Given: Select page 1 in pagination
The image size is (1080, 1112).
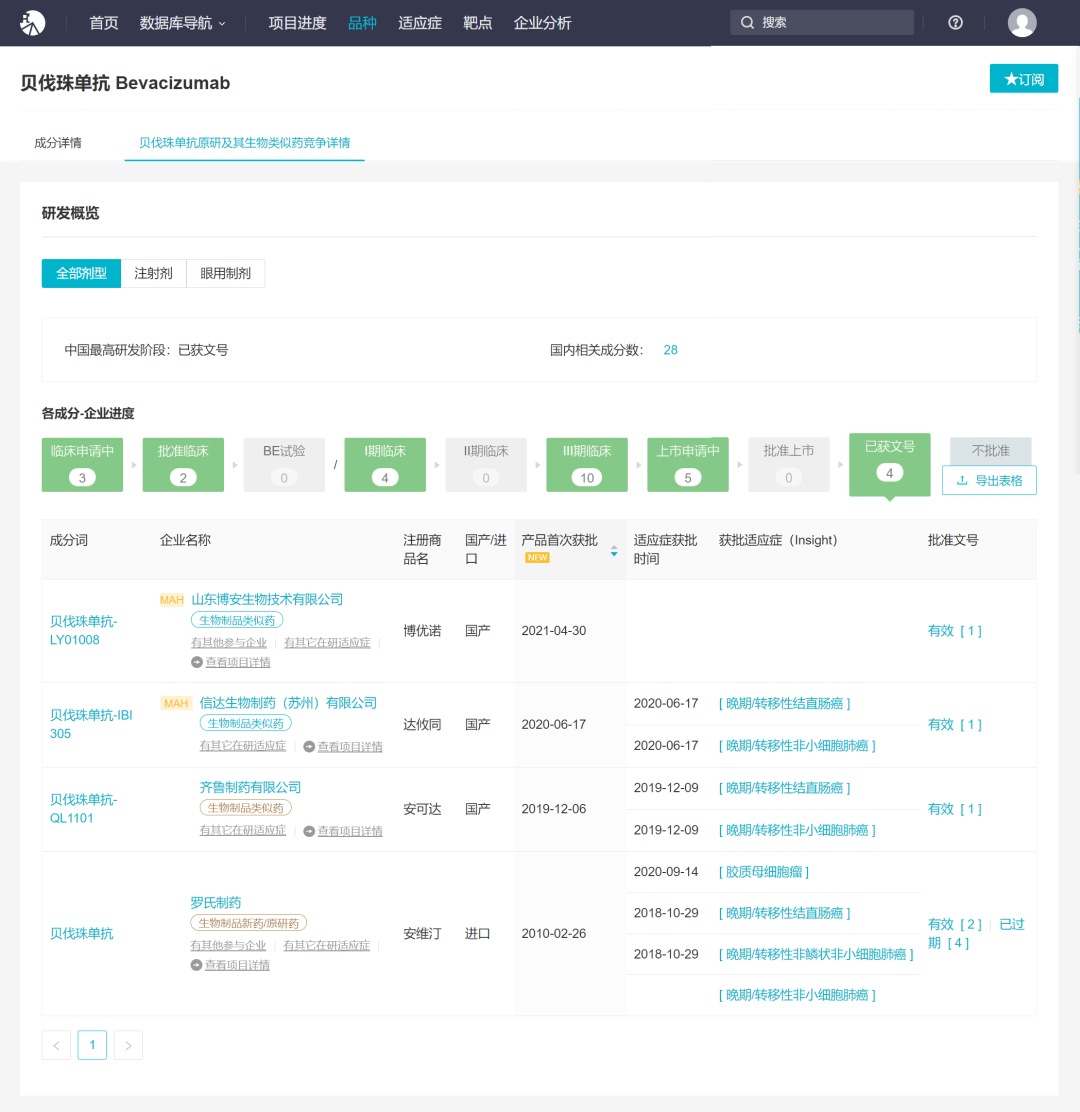Looking at the screenshot, I should (x=92, y=1045).
